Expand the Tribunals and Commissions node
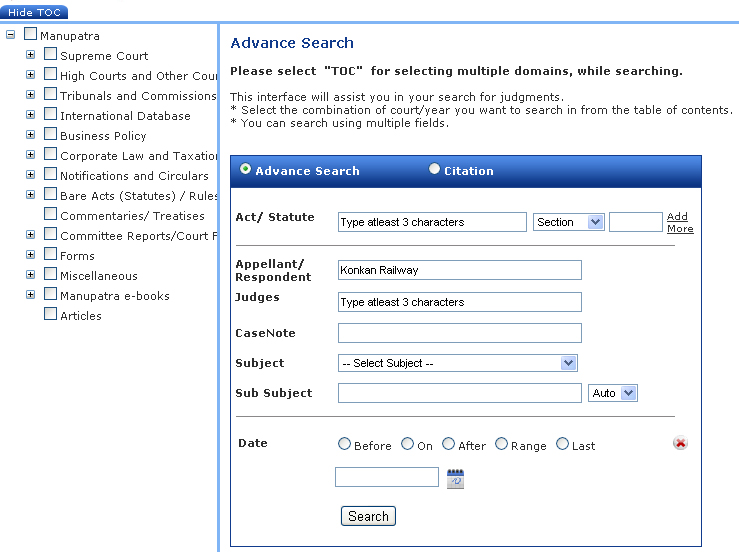The height and width of the screenshot is (552, 739). click(x=30, y=95)
